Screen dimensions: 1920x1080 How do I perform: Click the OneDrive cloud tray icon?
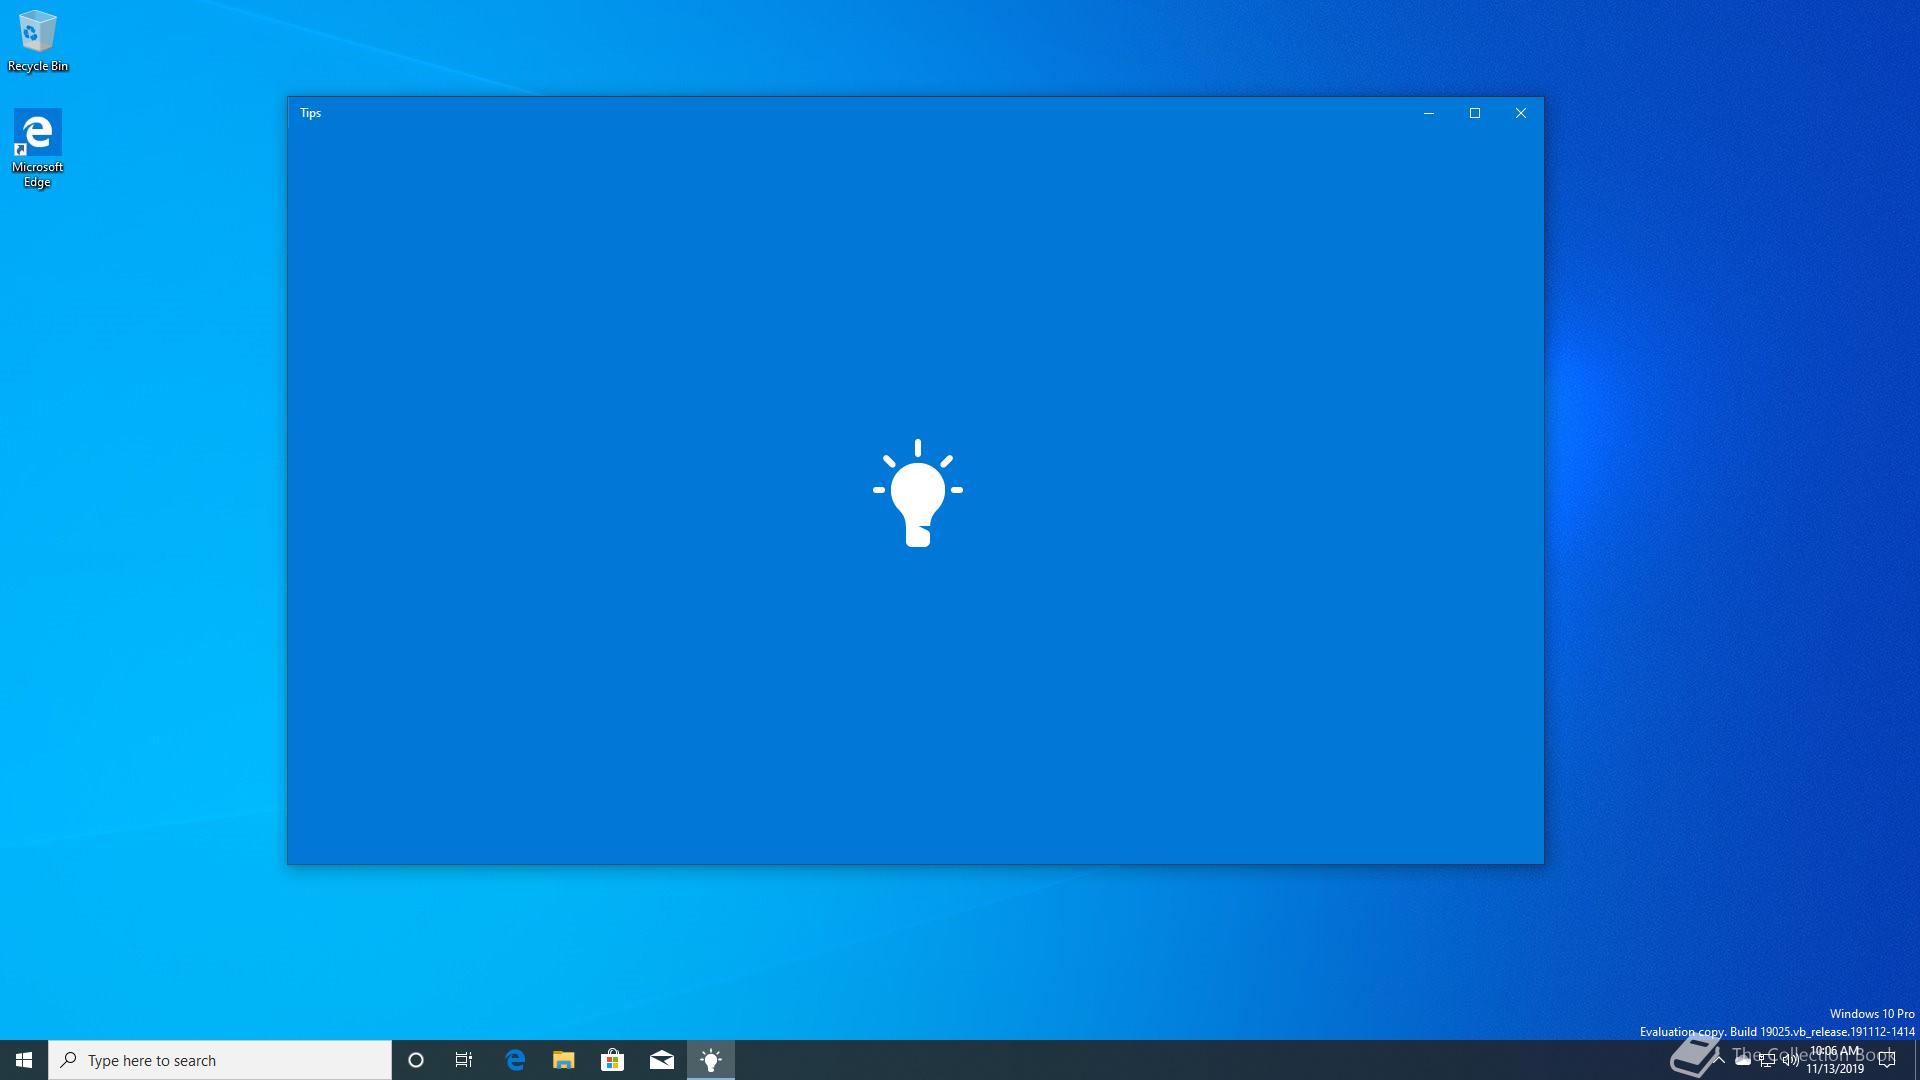click(1743, 1060)
